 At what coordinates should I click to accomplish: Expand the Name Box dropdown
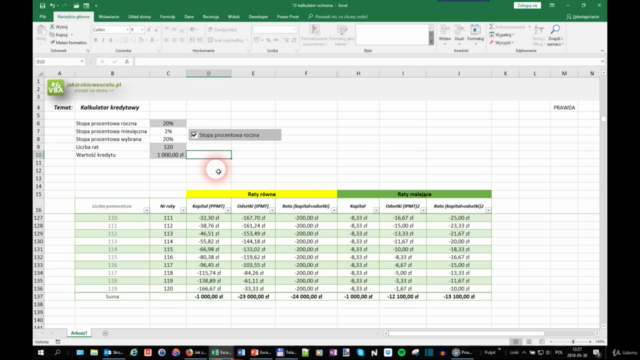coord(82,62)
